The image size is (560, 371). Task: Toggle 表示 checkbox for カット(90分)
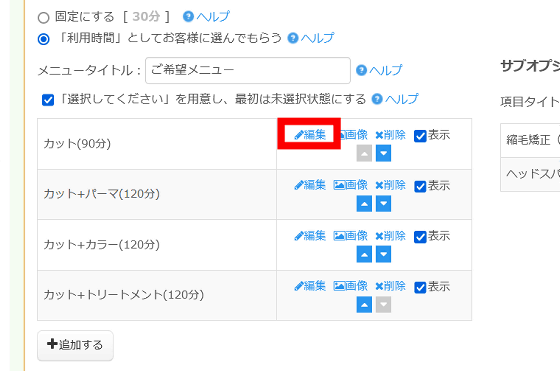click(420, 136)
